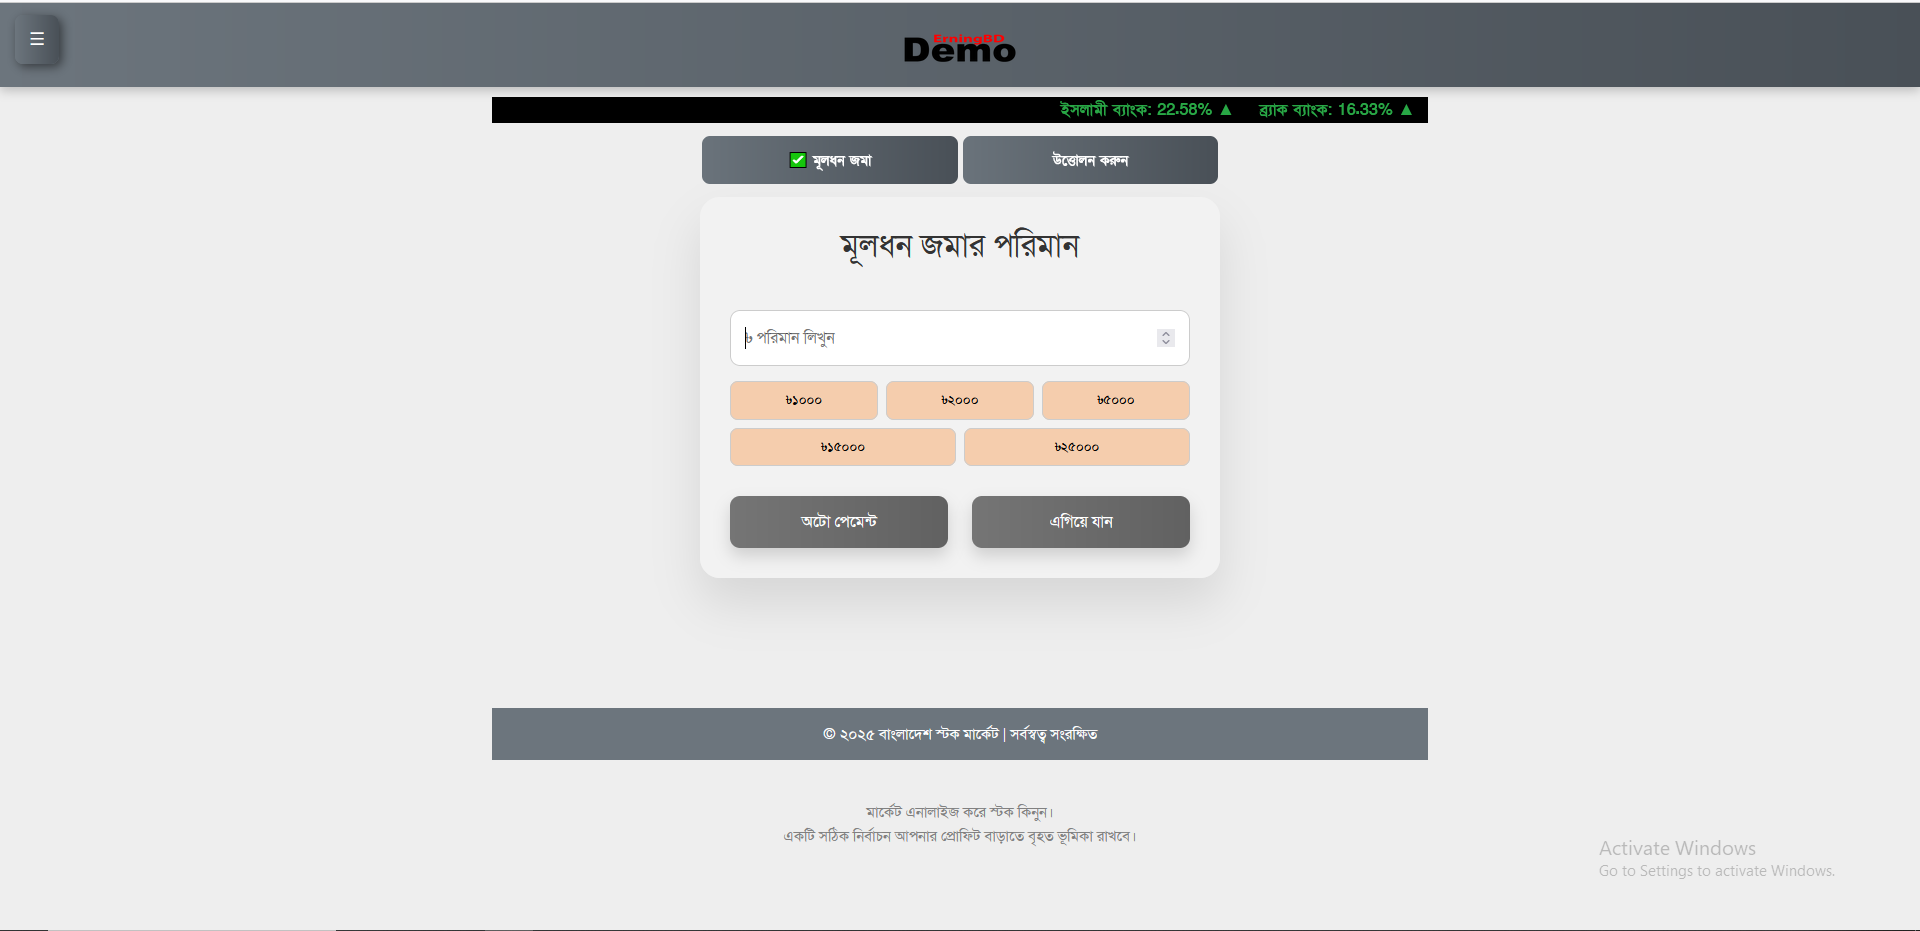
Task: Click the green checkmark icon on মূলধন জমা
Action: coord(798,160)
